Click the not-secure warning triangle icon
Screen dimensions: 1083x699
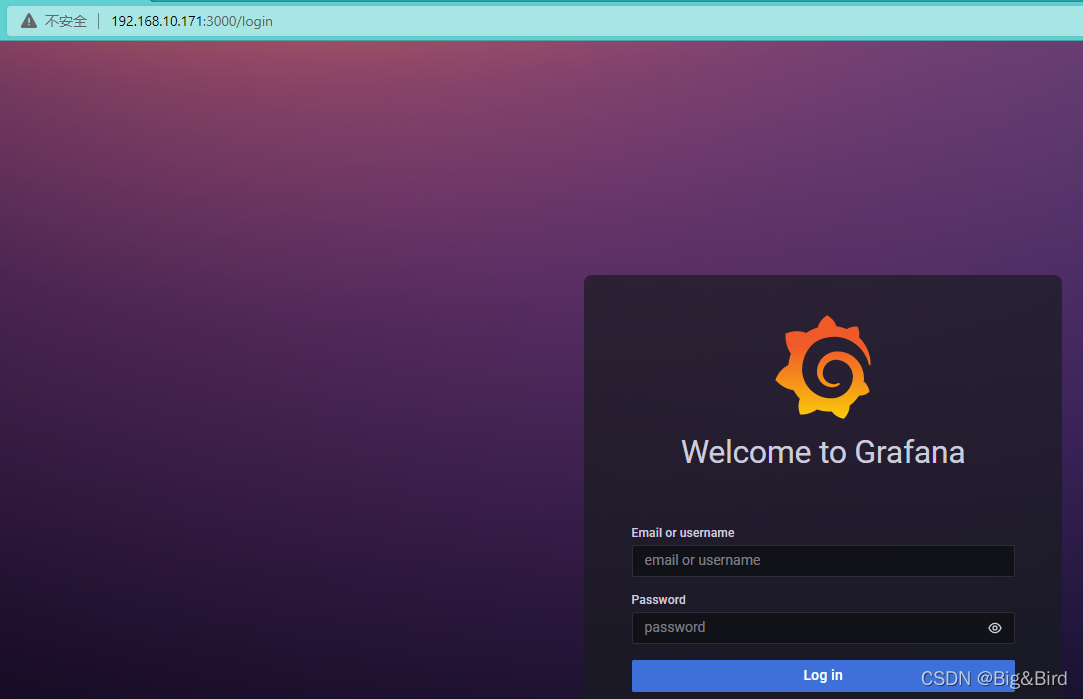pyautogui.click(x=29, y=21)
